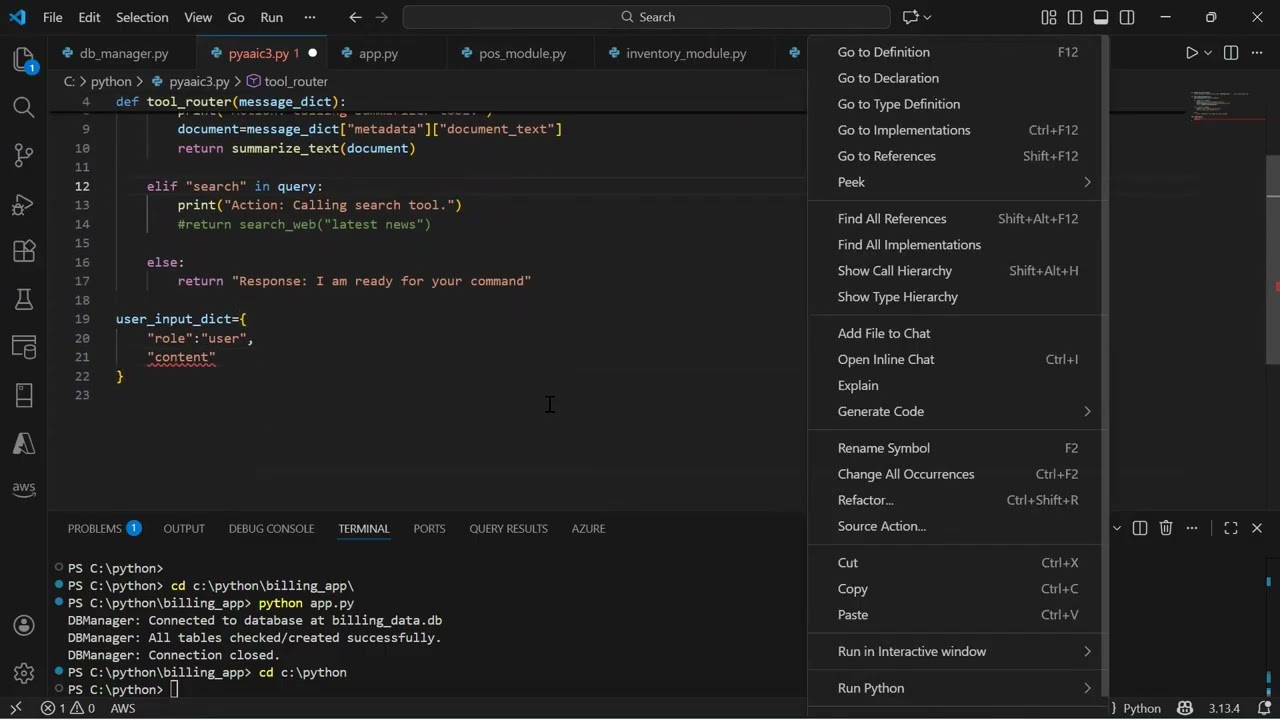1280x720 pixels.
Task: Switch to inventory_module.py tab
Action: tap(686, 53)
